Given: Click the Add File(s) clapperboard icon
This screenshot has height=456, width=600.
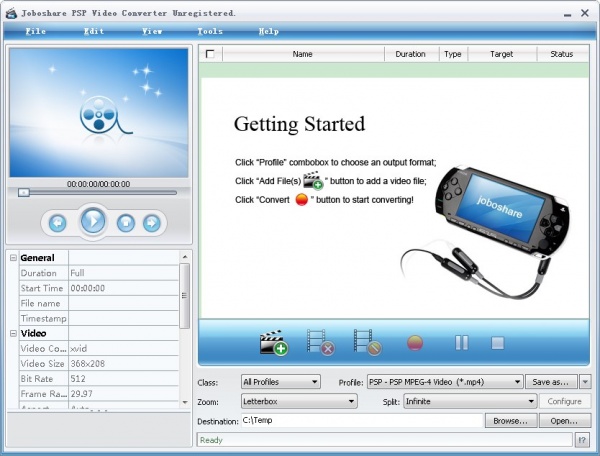Looking at the screenshot, I should pos(274,342).
